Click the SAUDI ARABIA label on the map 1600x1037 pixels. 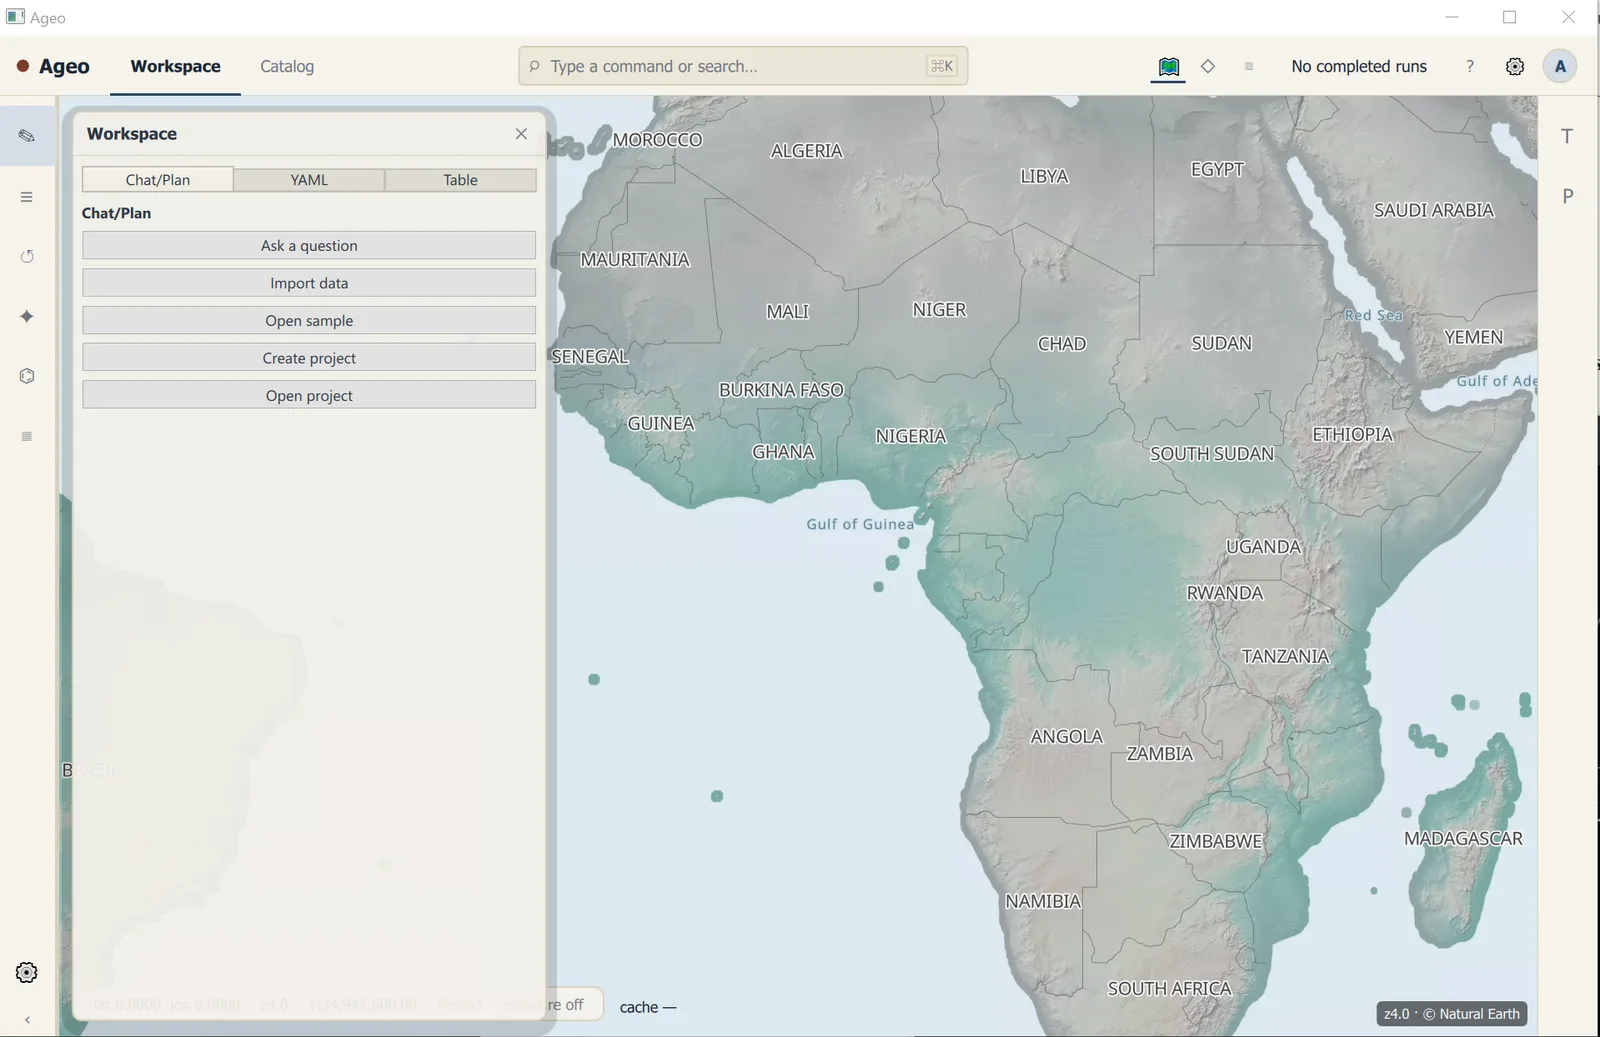(x=1433, y=210)
